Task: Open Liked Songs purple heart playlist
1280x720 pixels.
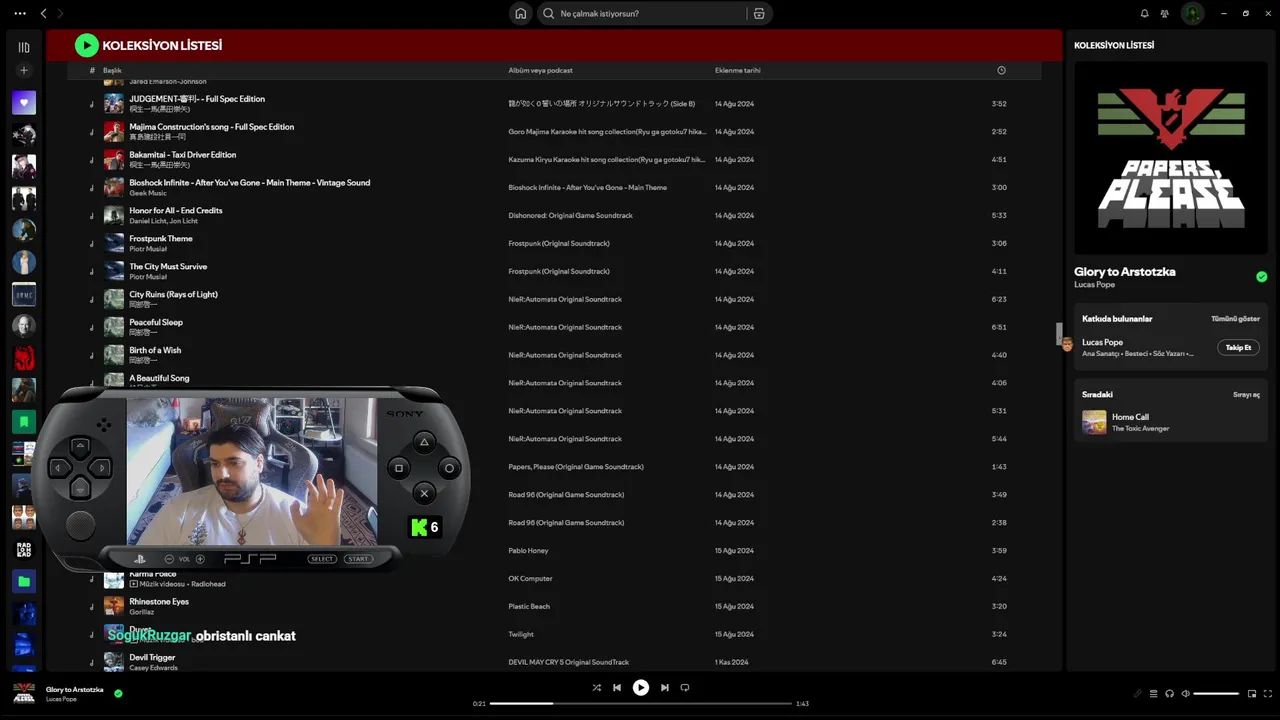Action: click(24, 102)
